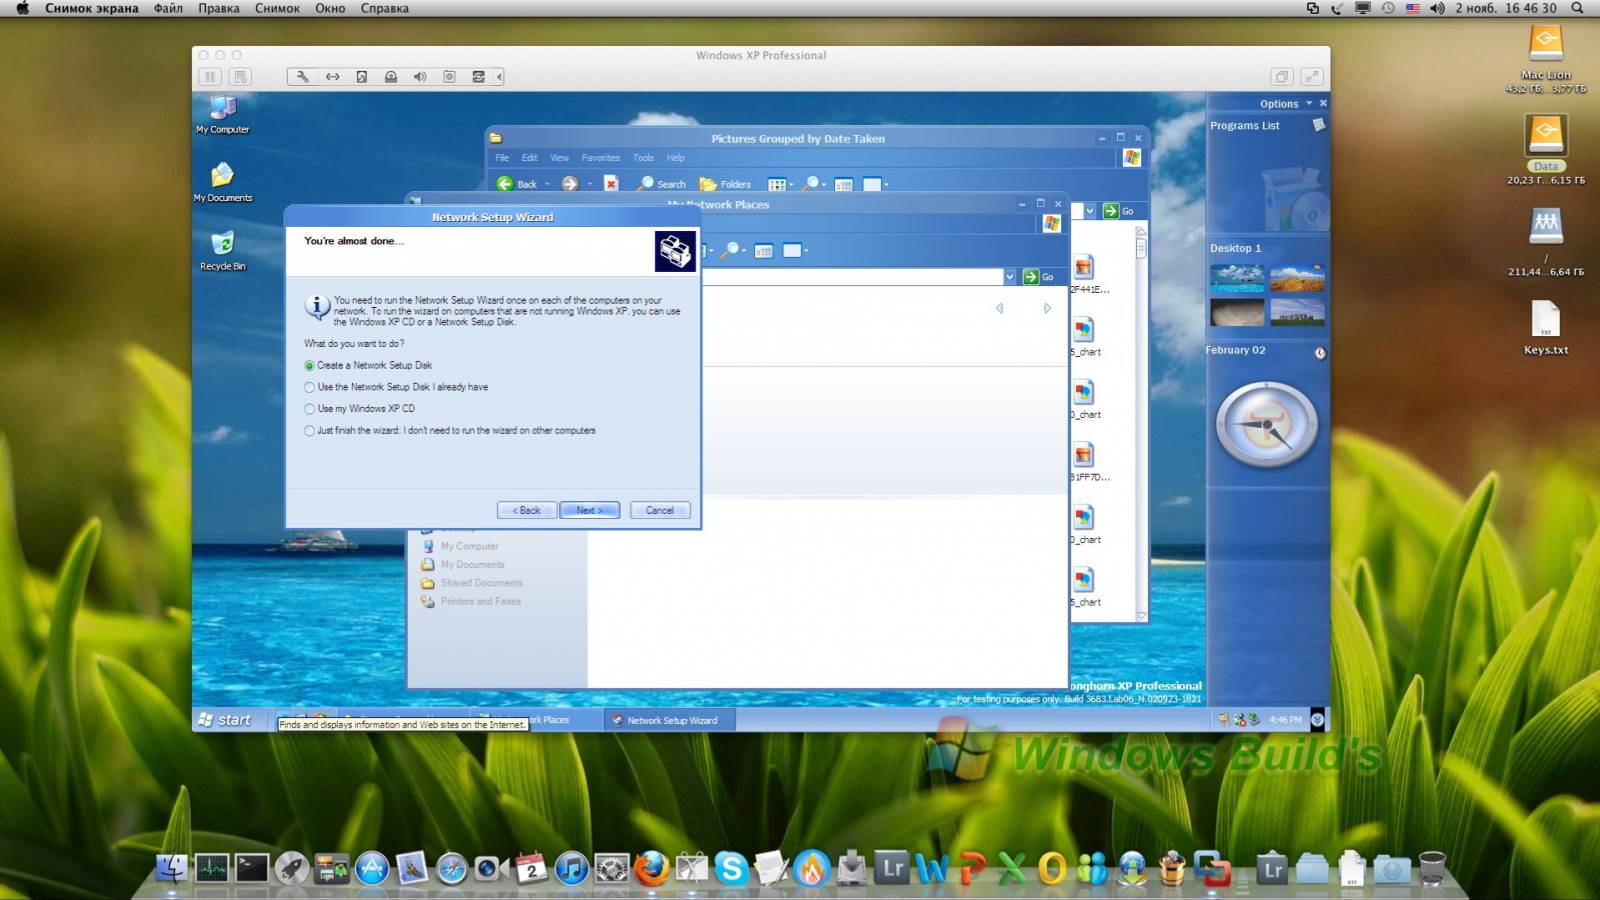
Task: Open Keys.txt file on desktop
Action: pos(1546,328)
